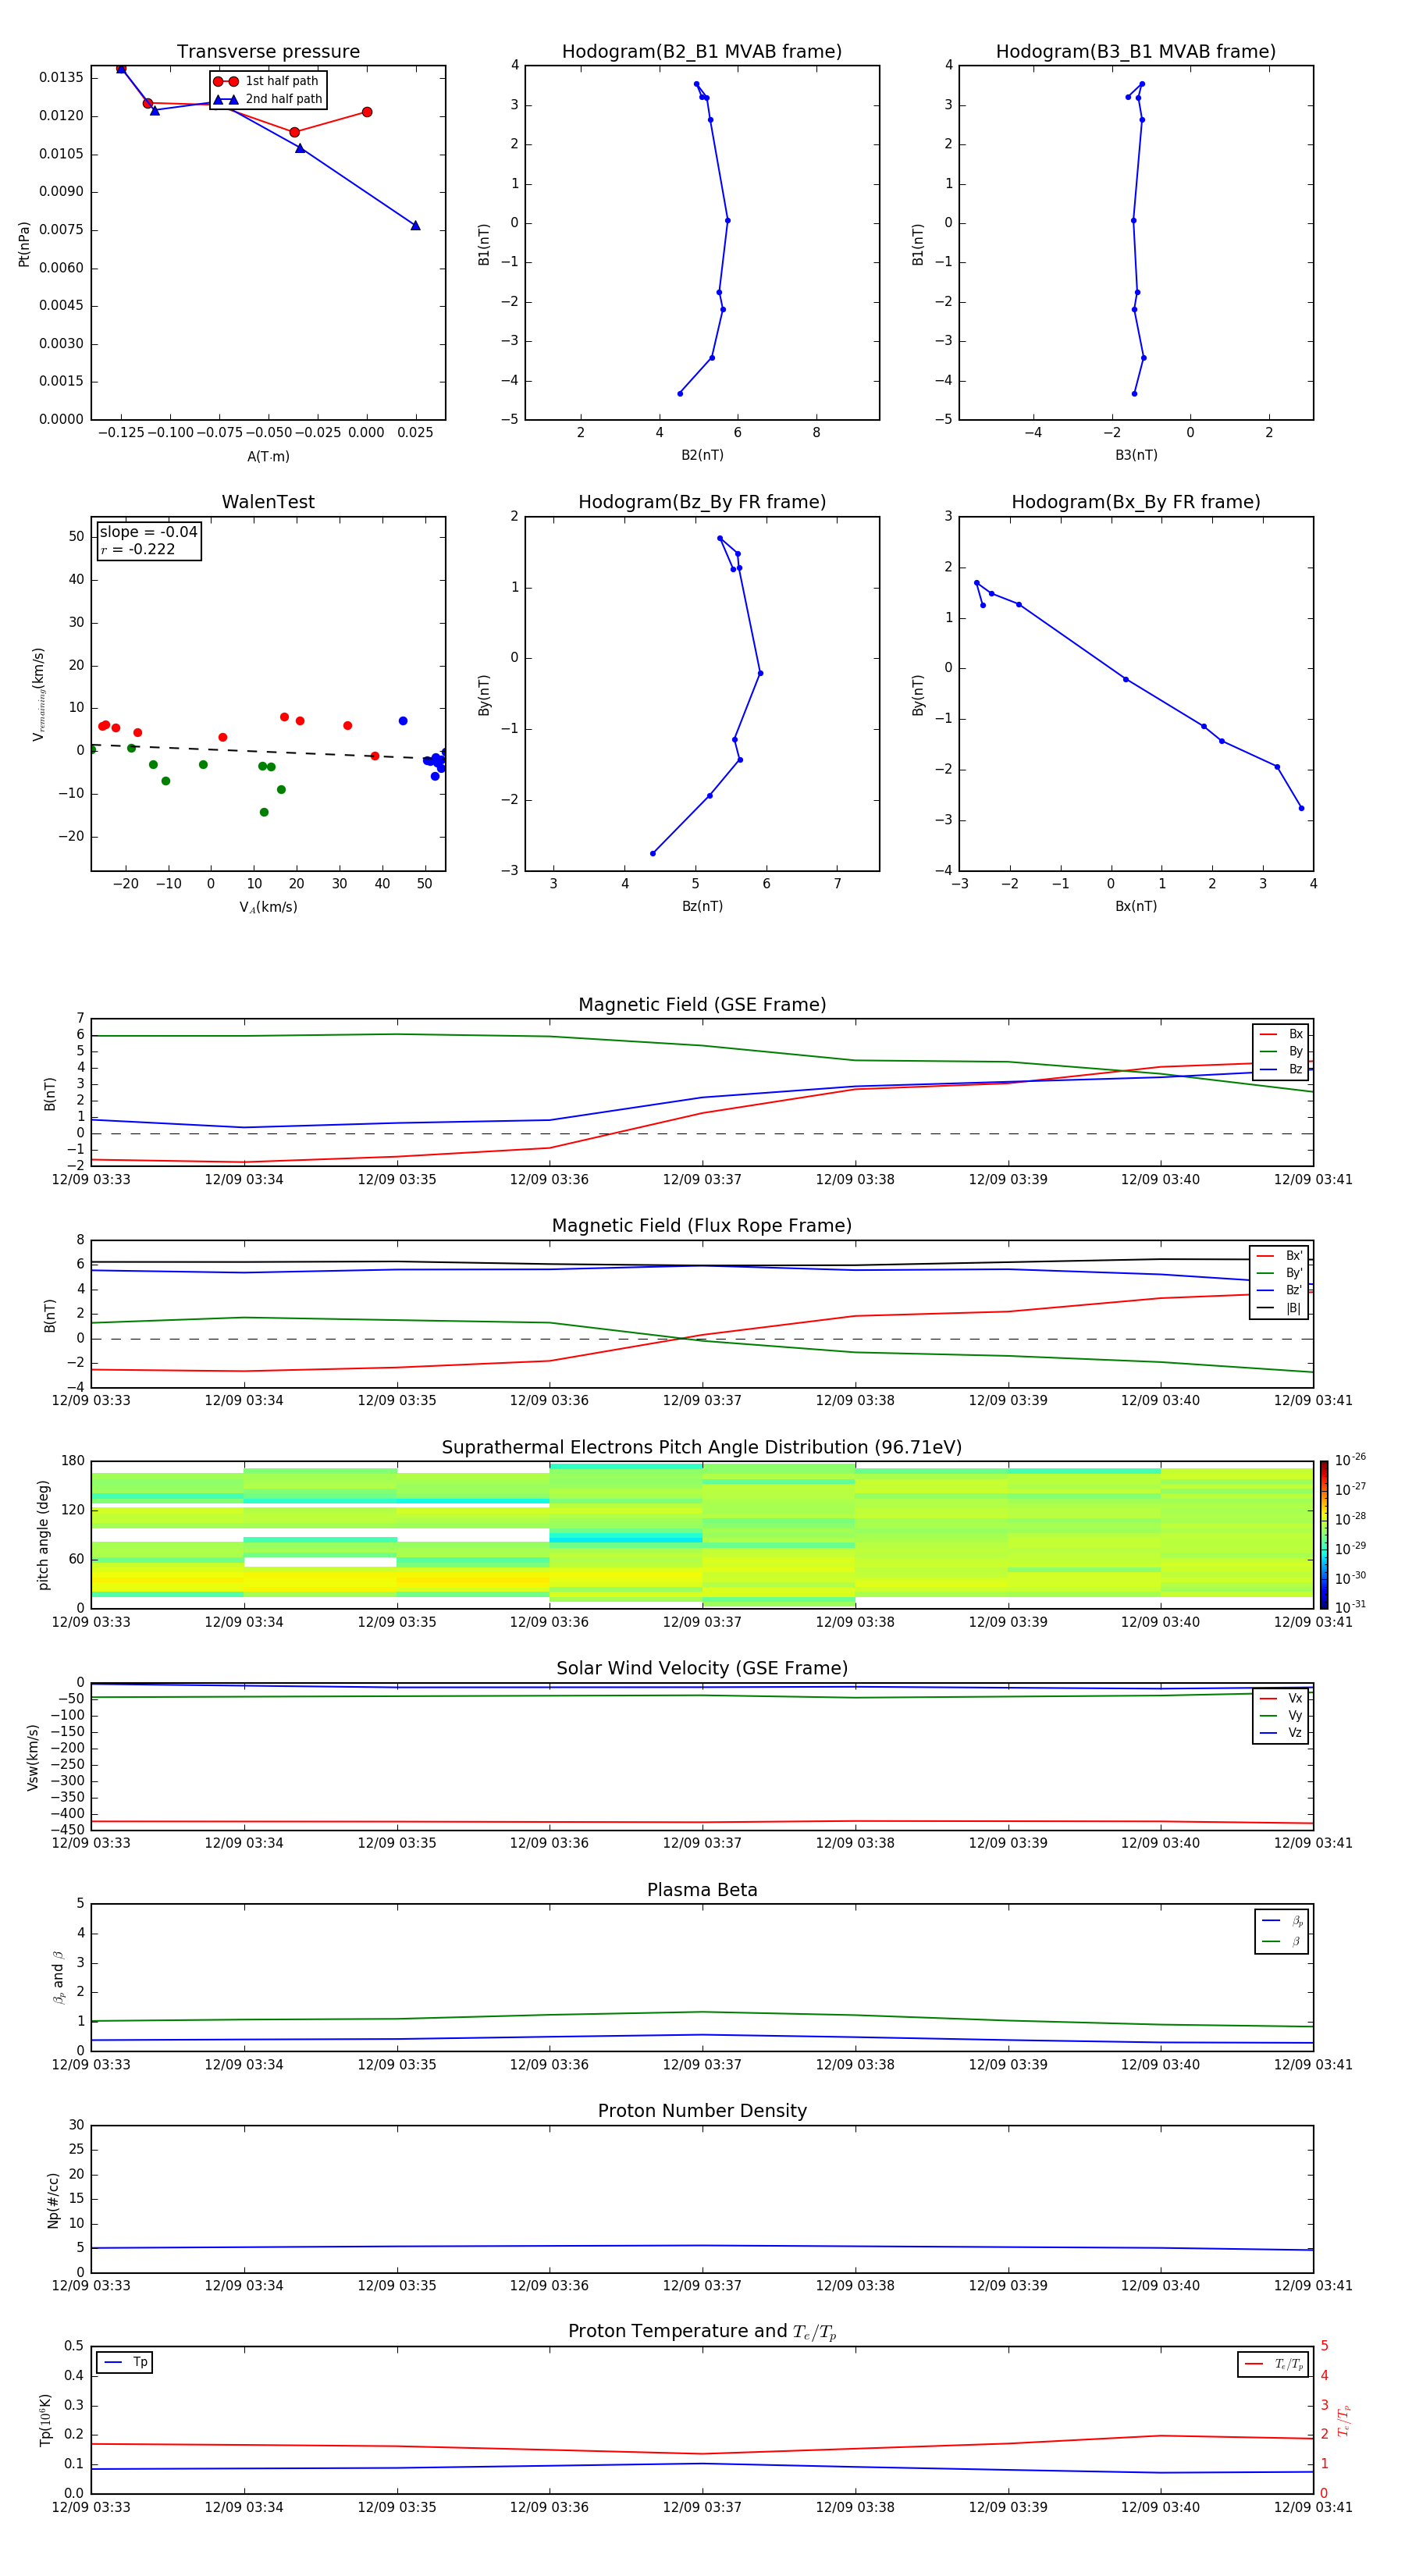The height and width of the screenshot is (2576, 1405).
Task: Click the Proton Number Density title
Action: click(x=702, y=2111)
